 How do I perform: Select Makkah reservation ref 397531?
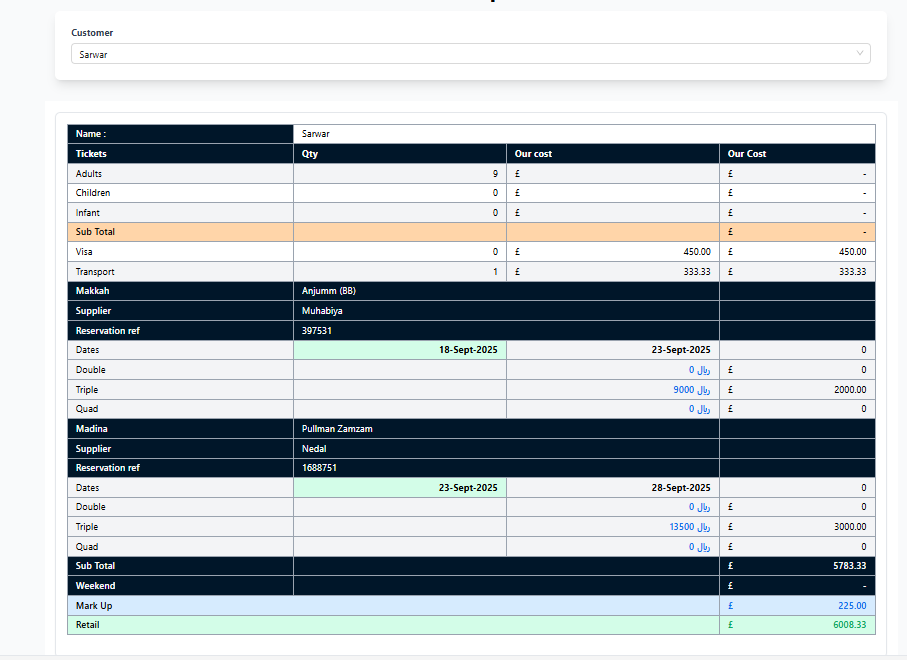pyautogui.click(x=317, y=330)
